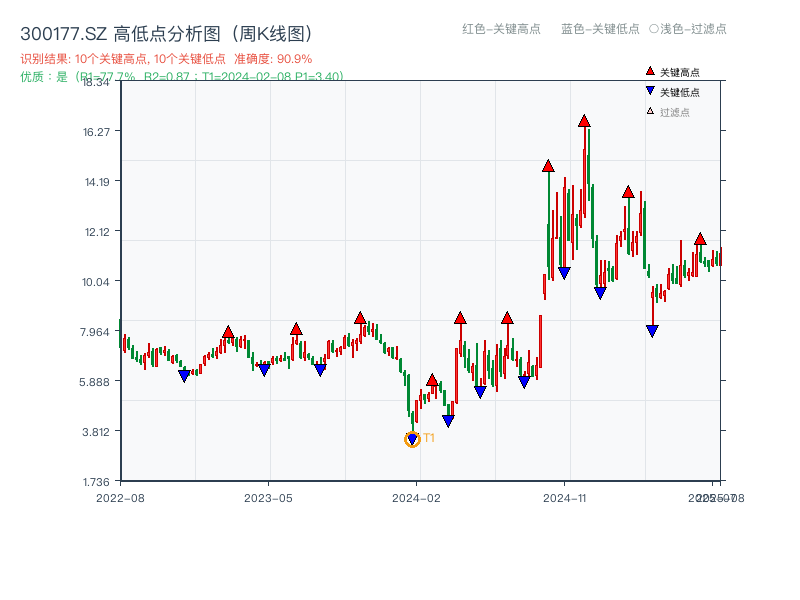
Task: Click the 浅色-过滤点 header legend text
Action: (x=693, y=29)
